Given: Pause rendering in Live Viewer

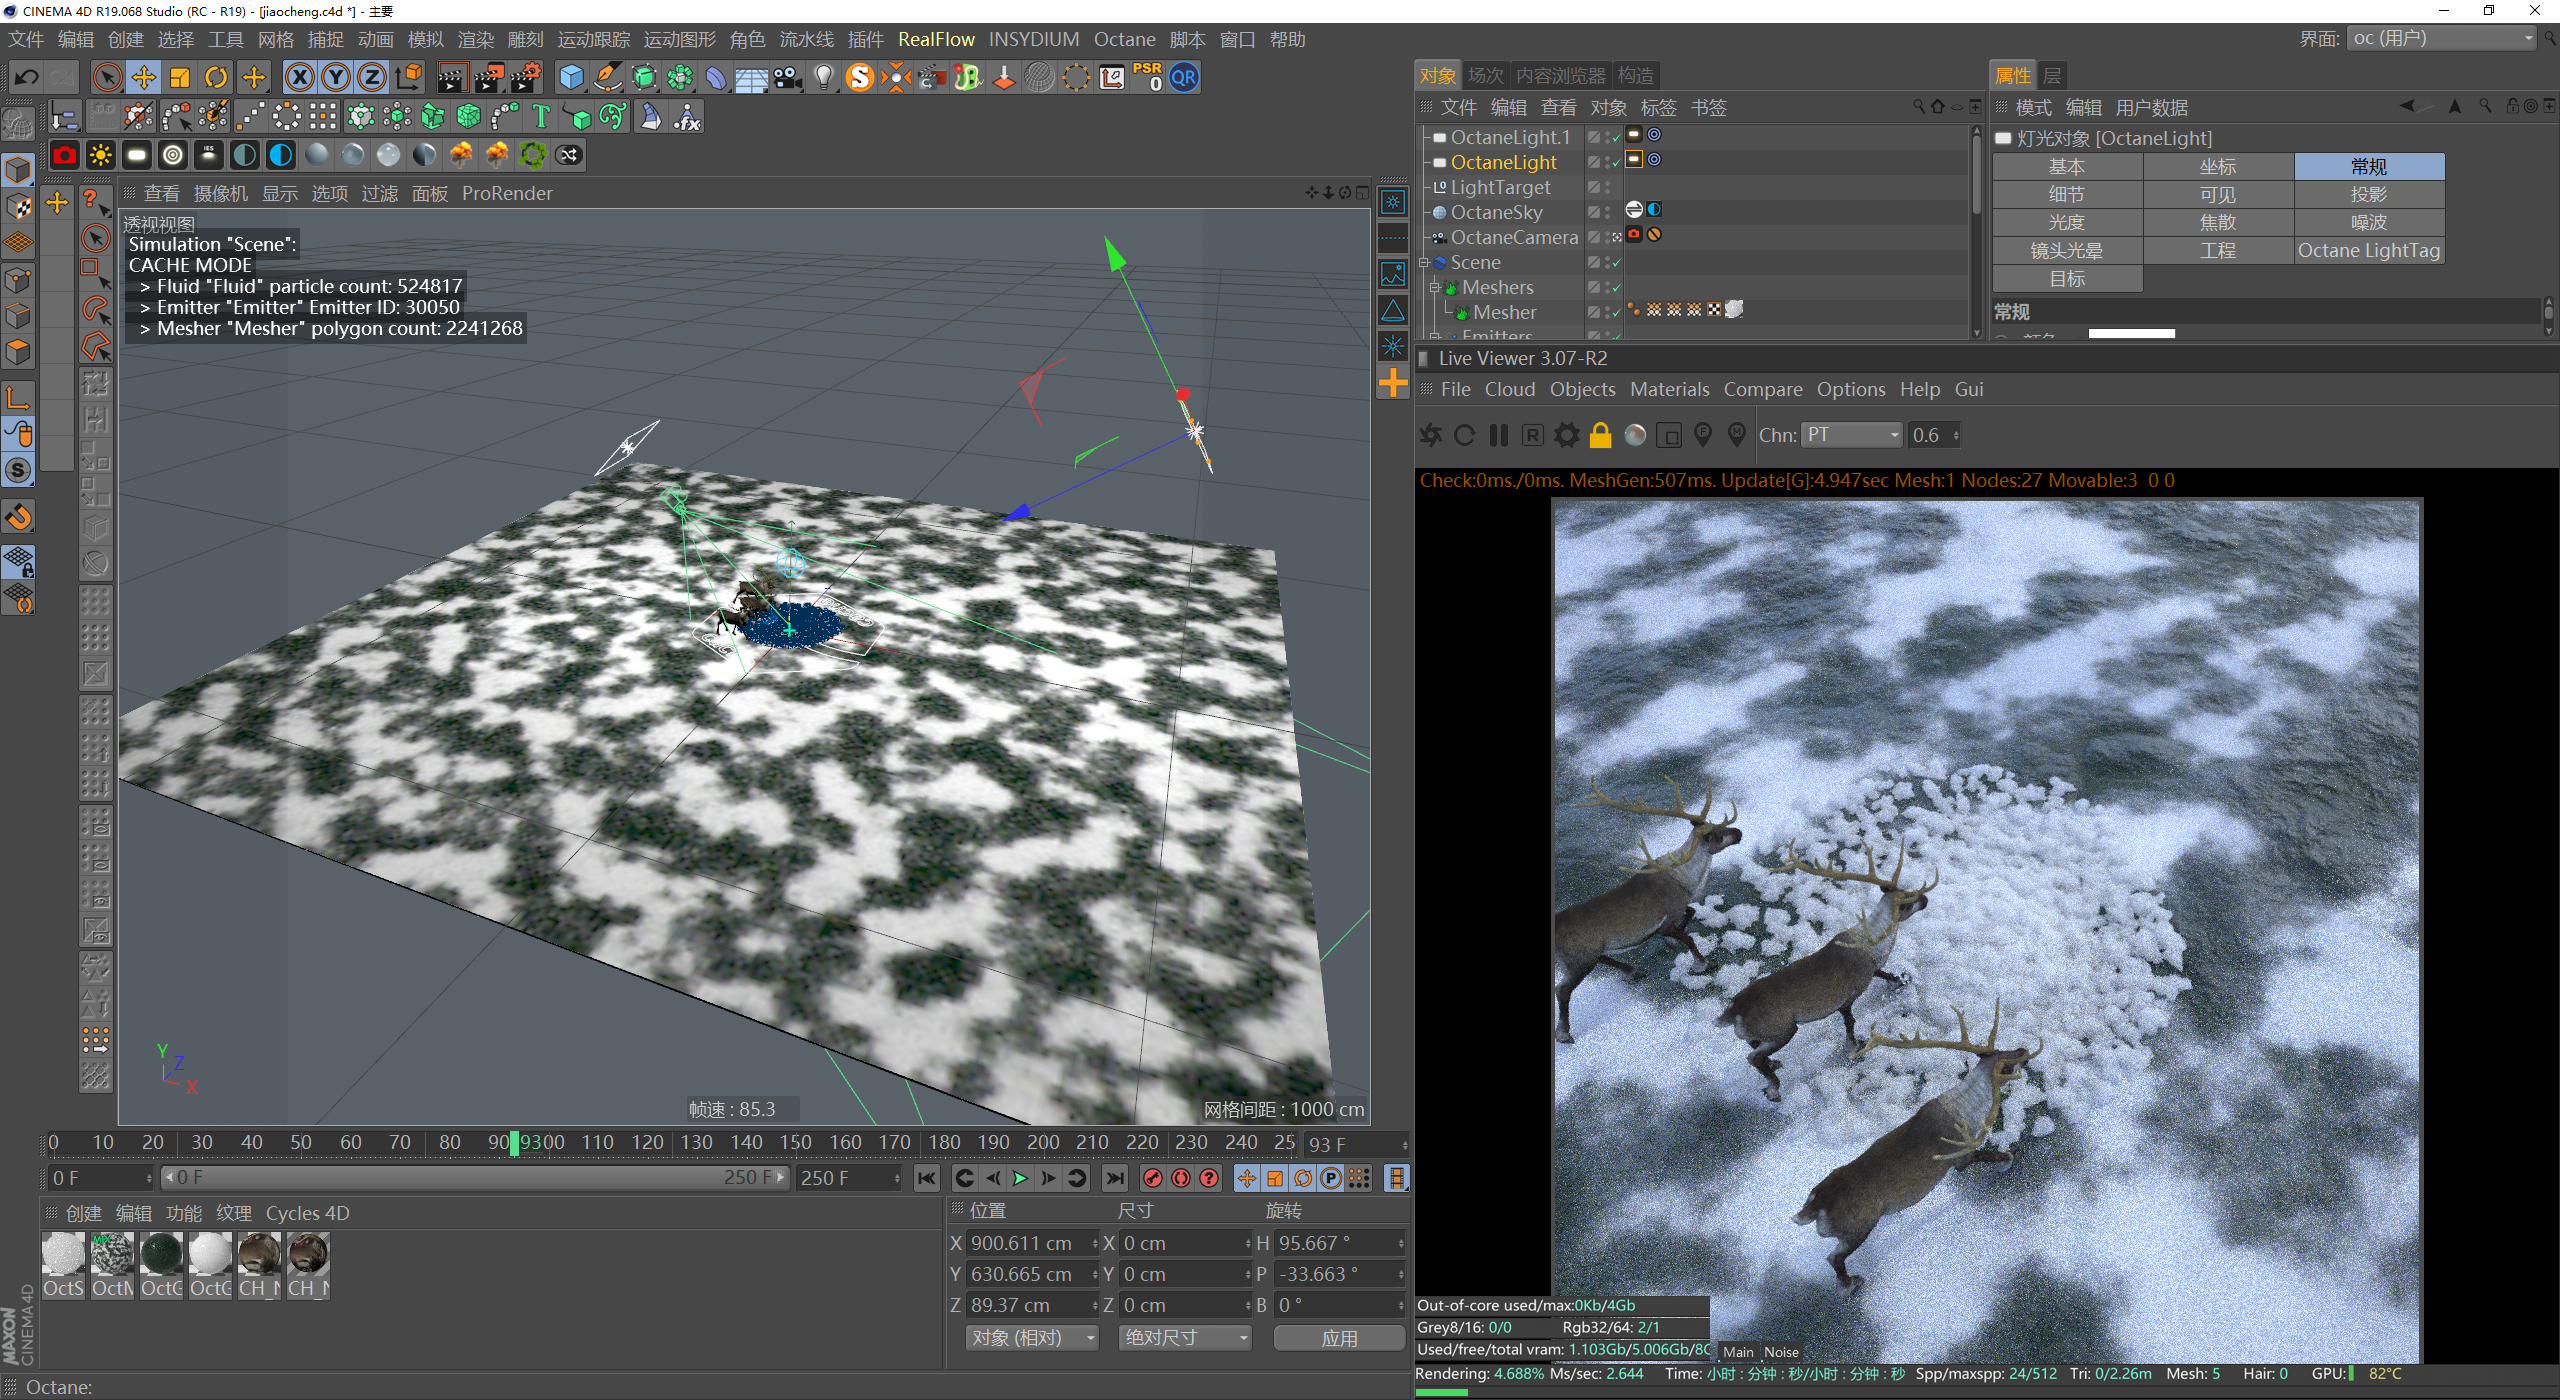Looking at the screenshot, I should pyautogui.click(x=1498, y=435).
